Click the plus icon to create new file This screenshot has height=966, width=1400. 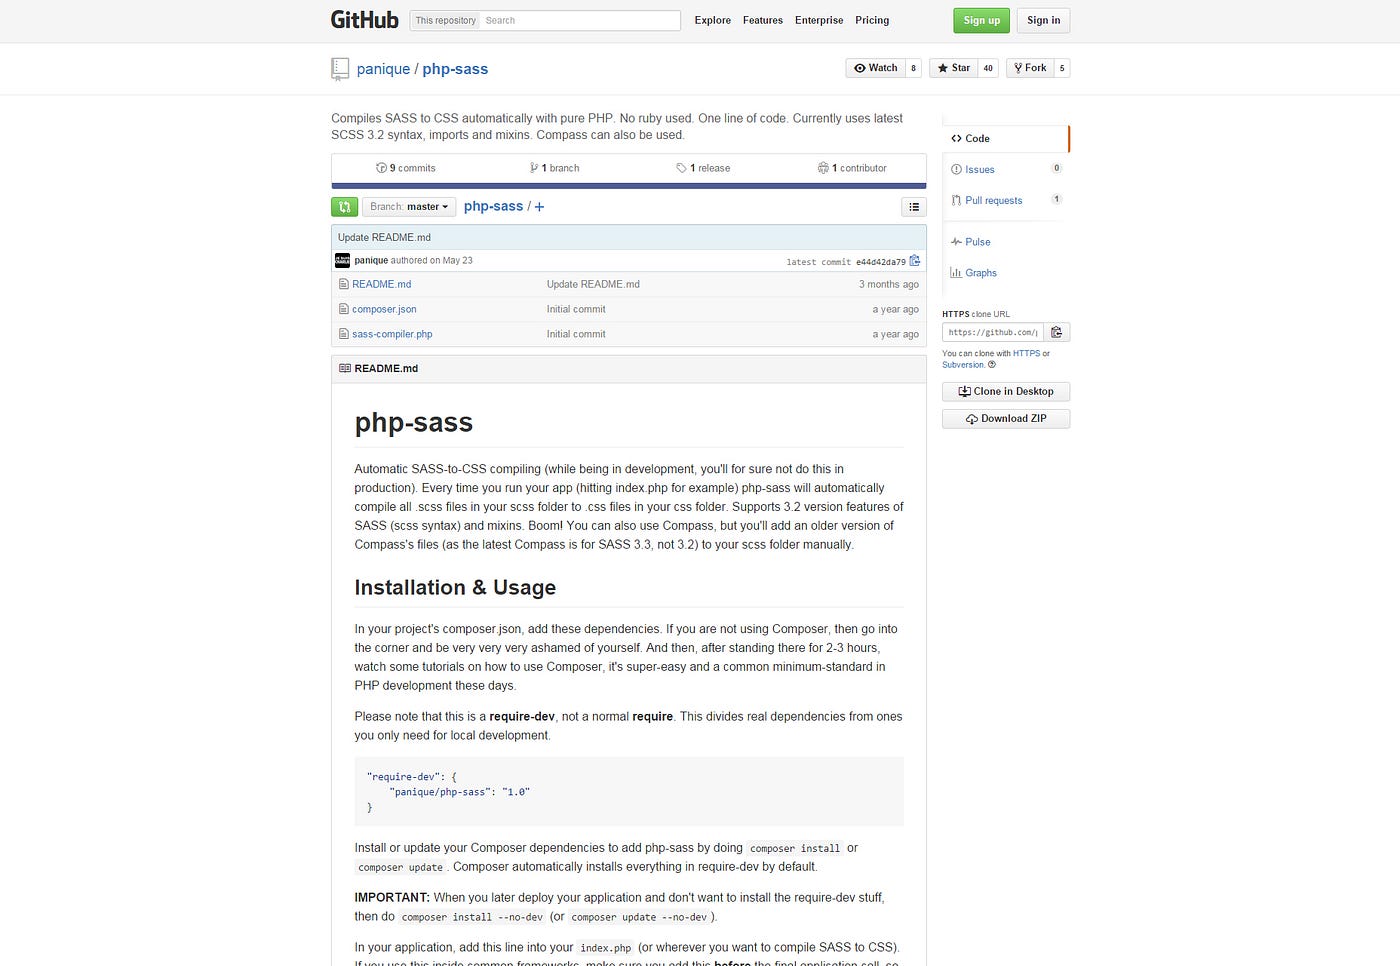pos(540,207)
